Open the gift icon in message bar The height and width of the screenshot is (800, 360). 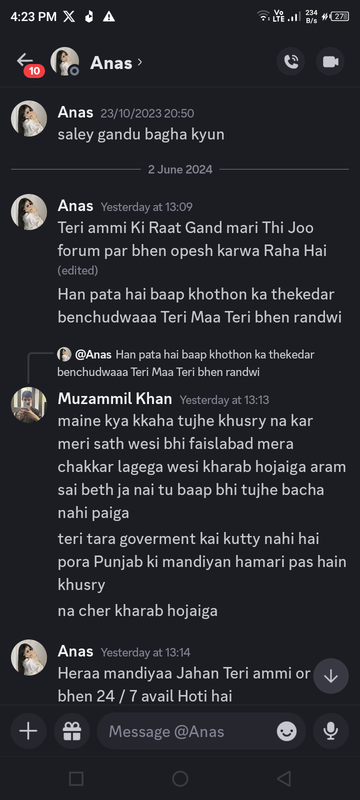[x=72, y=731]
